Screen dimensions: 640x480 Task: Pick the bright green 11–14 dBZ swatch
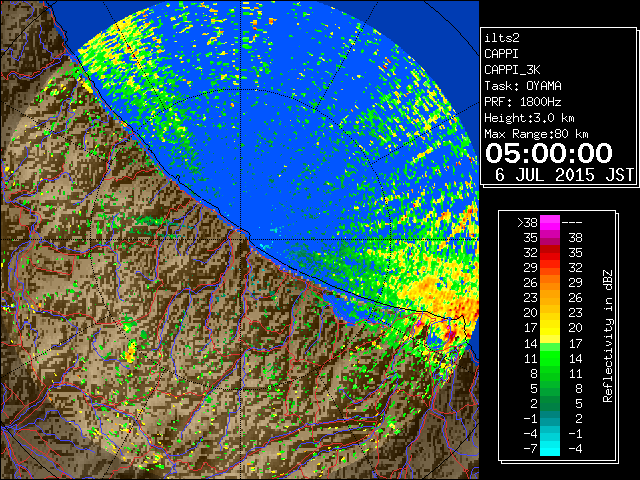[550, 358]
